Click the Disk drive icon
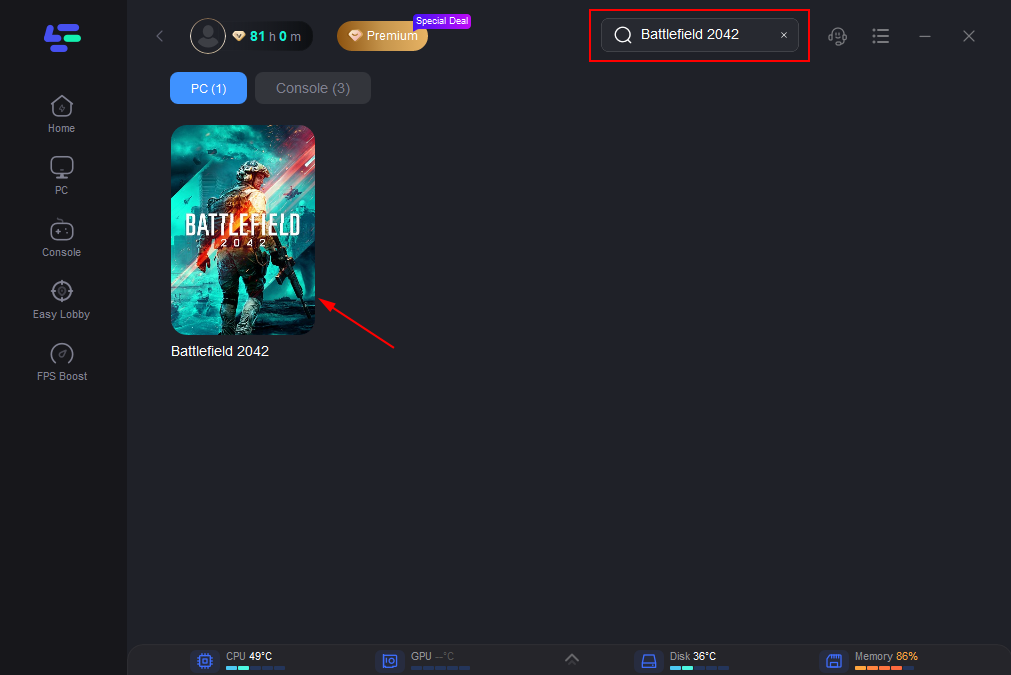1011x675 pixels. tap(649, 661)
